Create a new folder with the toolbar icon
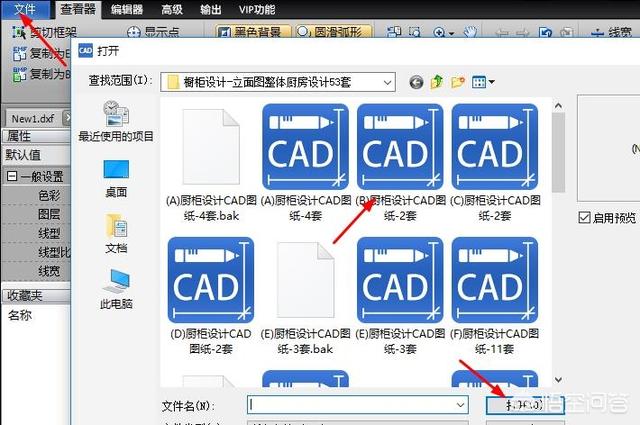 pos(458,81)
